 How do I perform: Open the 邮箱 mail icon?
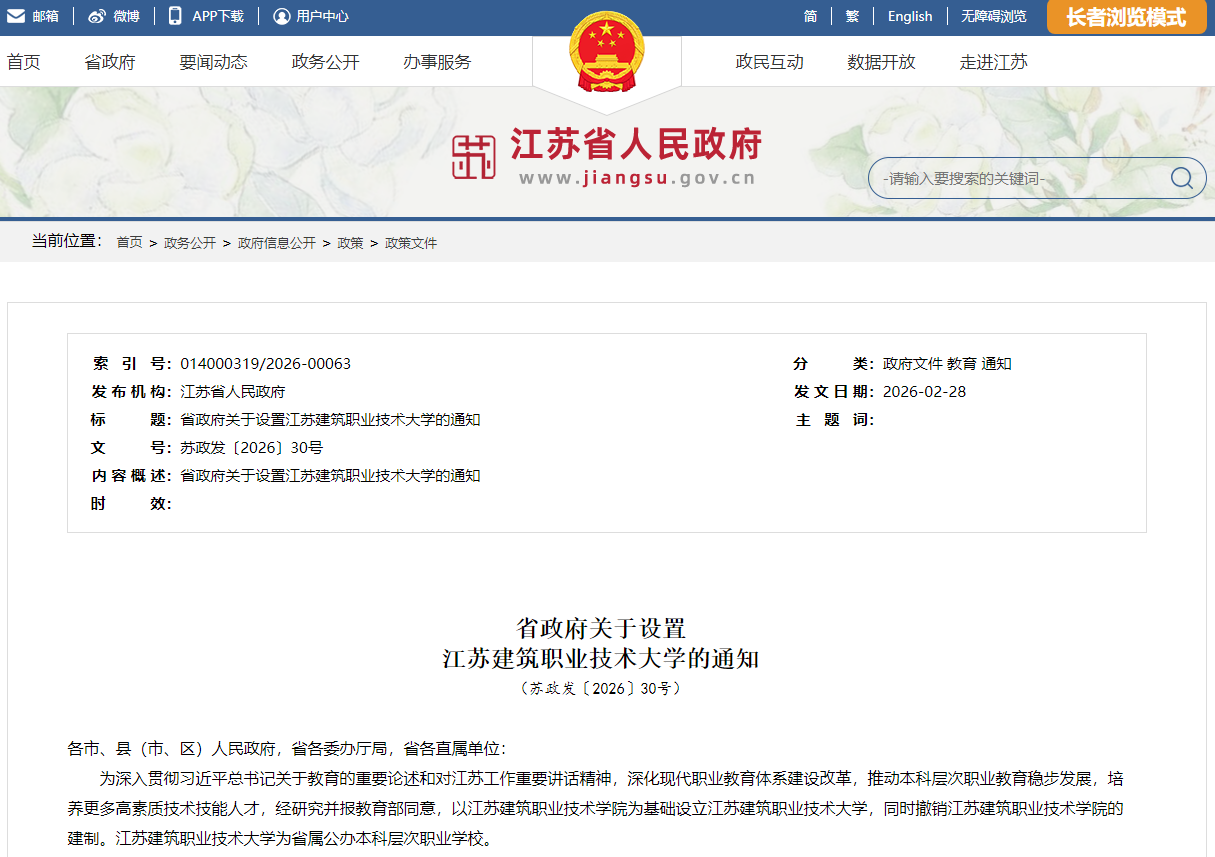coord(16,15)
